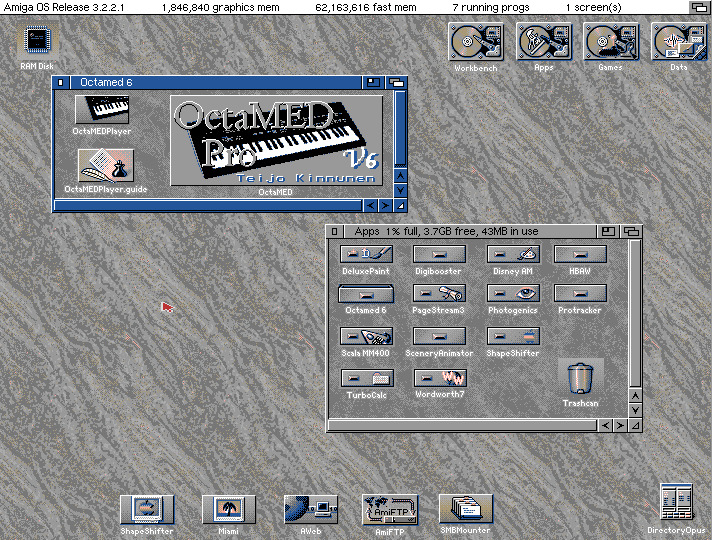Select the Disney AM drawer
The height and width of the screenshot is (540, 712).
point(513,254)
